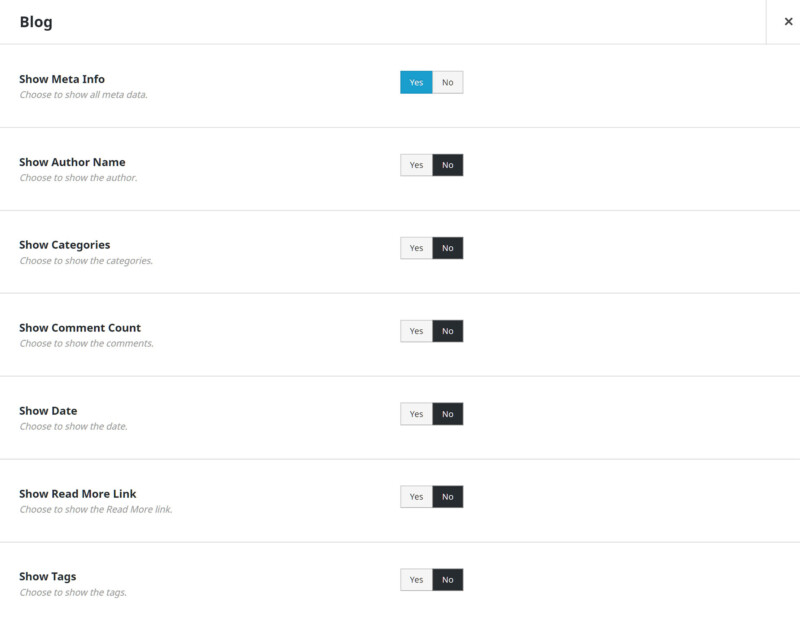The width and height of the screenshot is (800, 624).
Task: Turn on Show Tags with Yes
Action: coord(416,580)
